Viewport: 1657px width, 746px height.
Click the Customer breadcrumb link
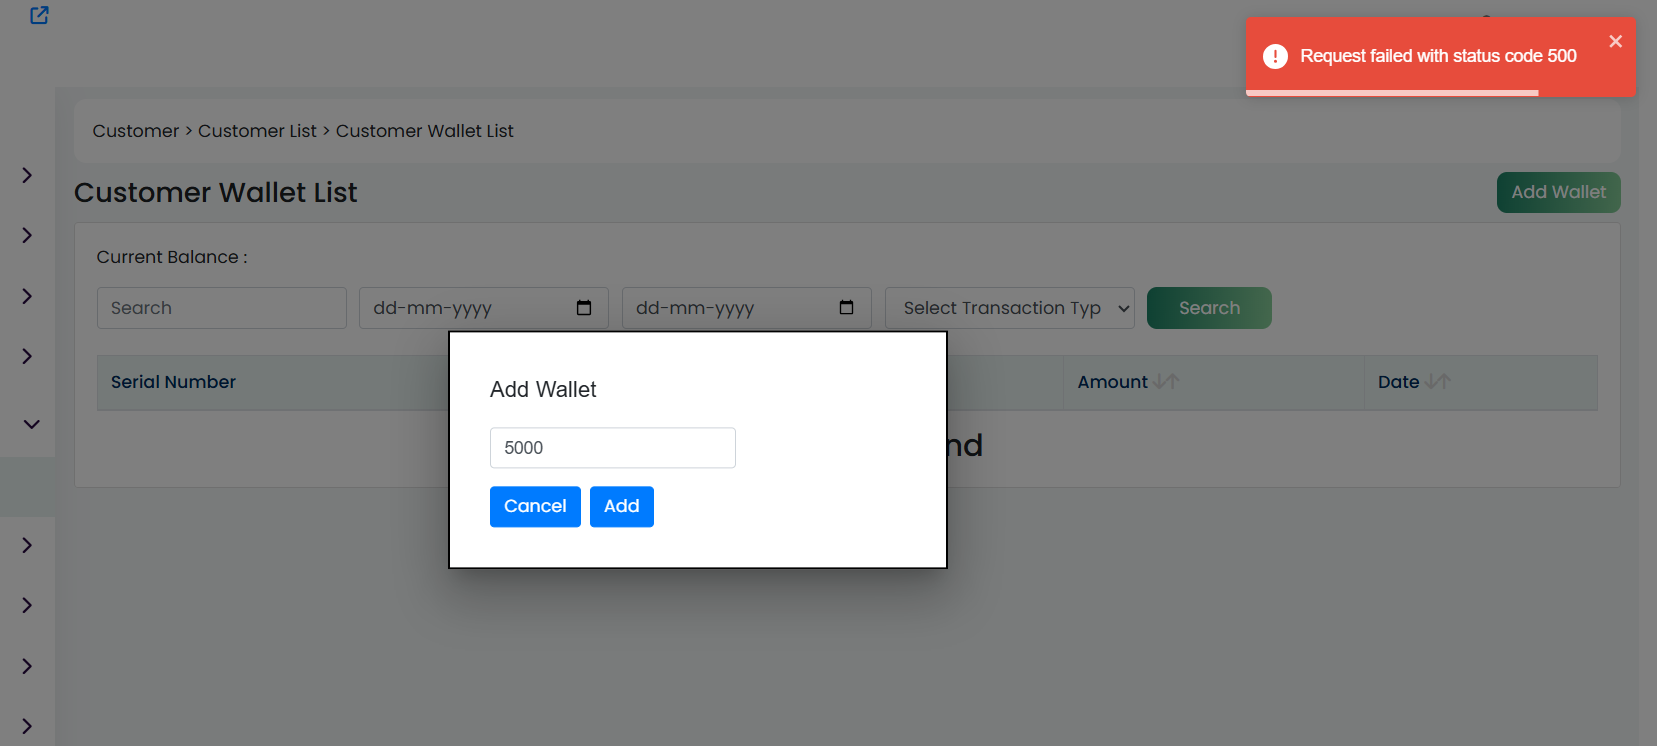(136, 131)
